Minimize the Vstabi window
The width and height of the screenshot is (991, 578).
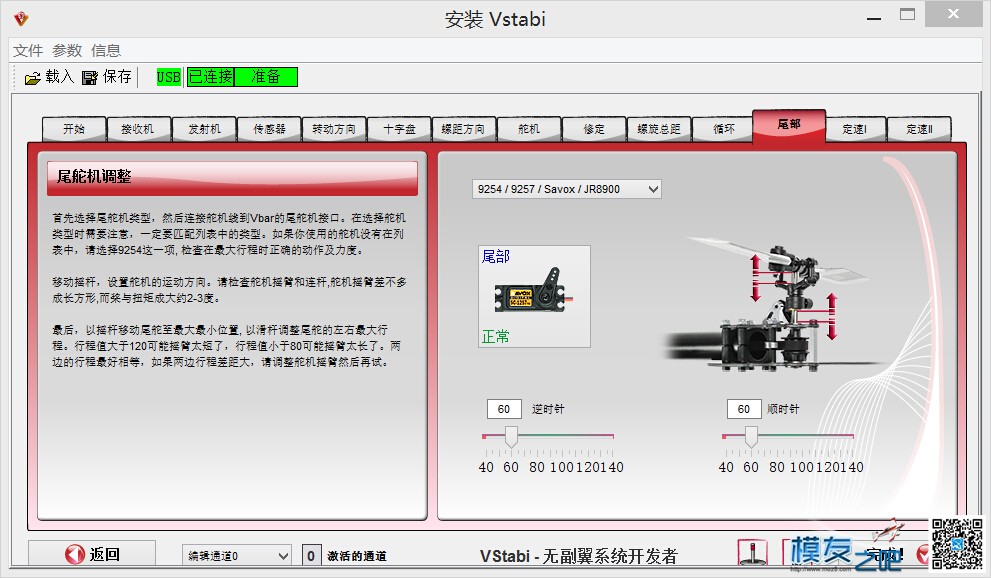pyautogui.click(x=874, y=18)
